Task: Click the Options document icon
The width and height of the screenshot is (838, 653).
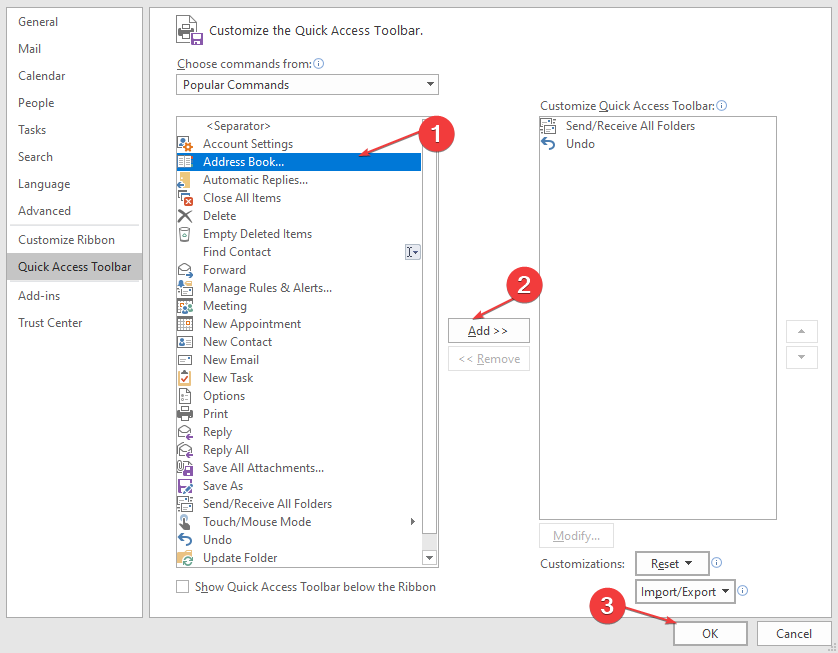Action: click(184, 396)
